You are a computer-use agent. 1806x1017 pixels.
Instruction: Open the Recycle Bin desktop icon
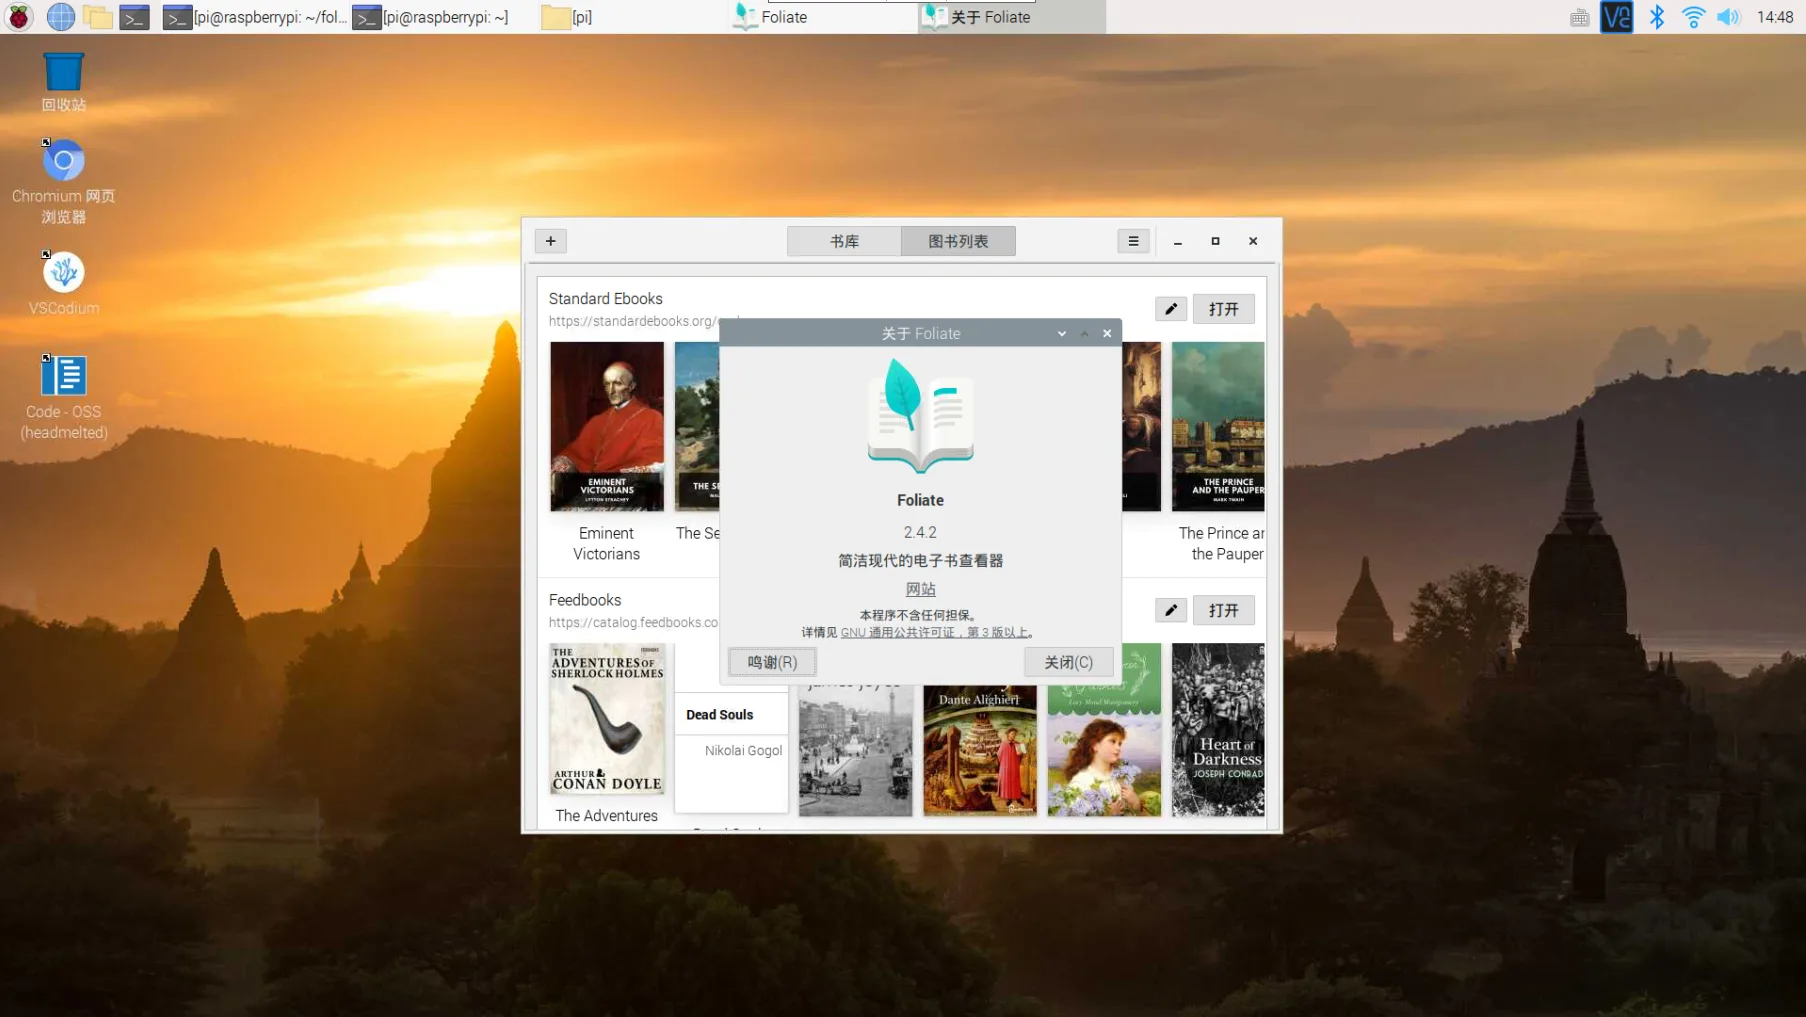[63, 82]
